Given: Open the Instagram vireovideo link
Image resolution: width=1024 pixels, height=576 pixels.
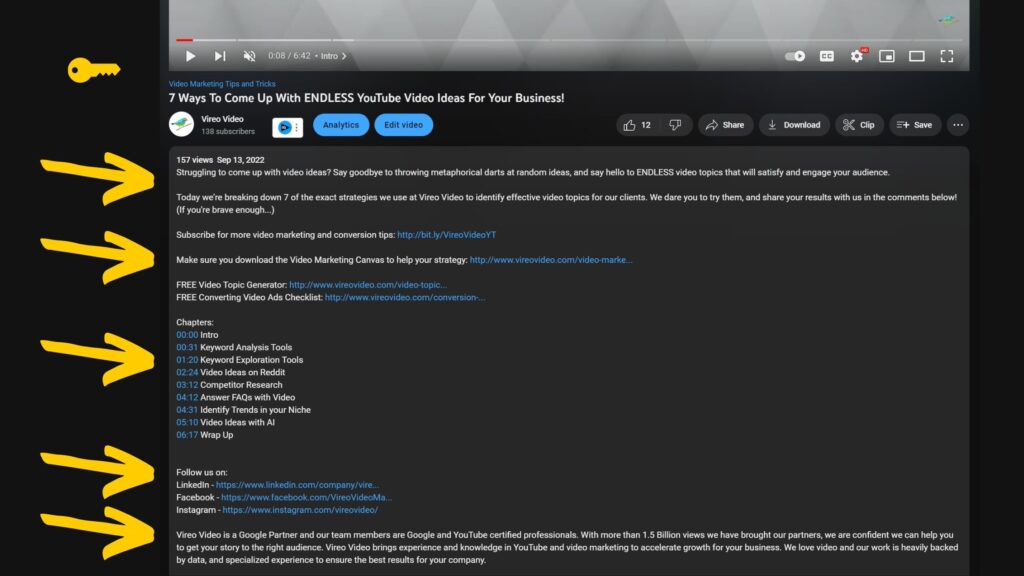Looking at the screenshot, I should (300, 509).
